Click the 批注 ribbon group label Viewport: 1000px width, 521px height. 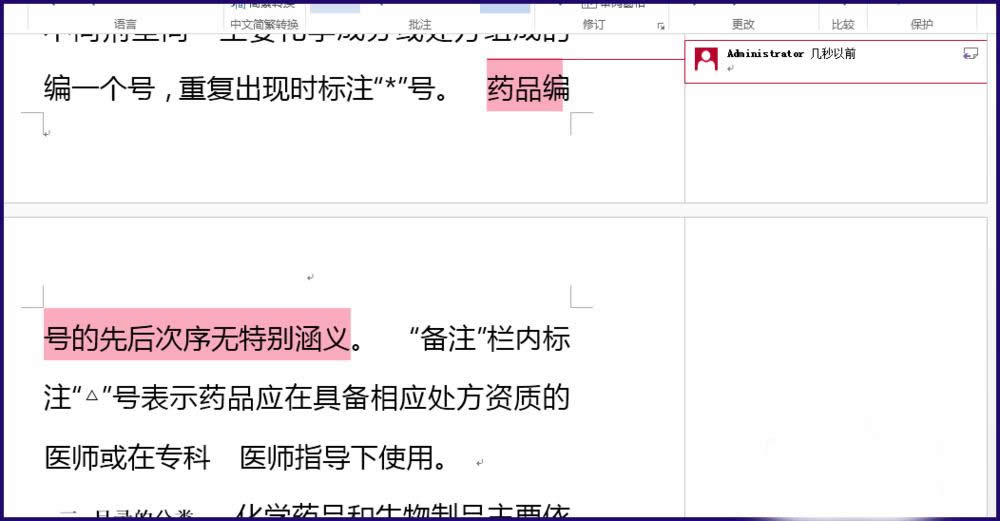pyautogui.click(x=420, y=24)
